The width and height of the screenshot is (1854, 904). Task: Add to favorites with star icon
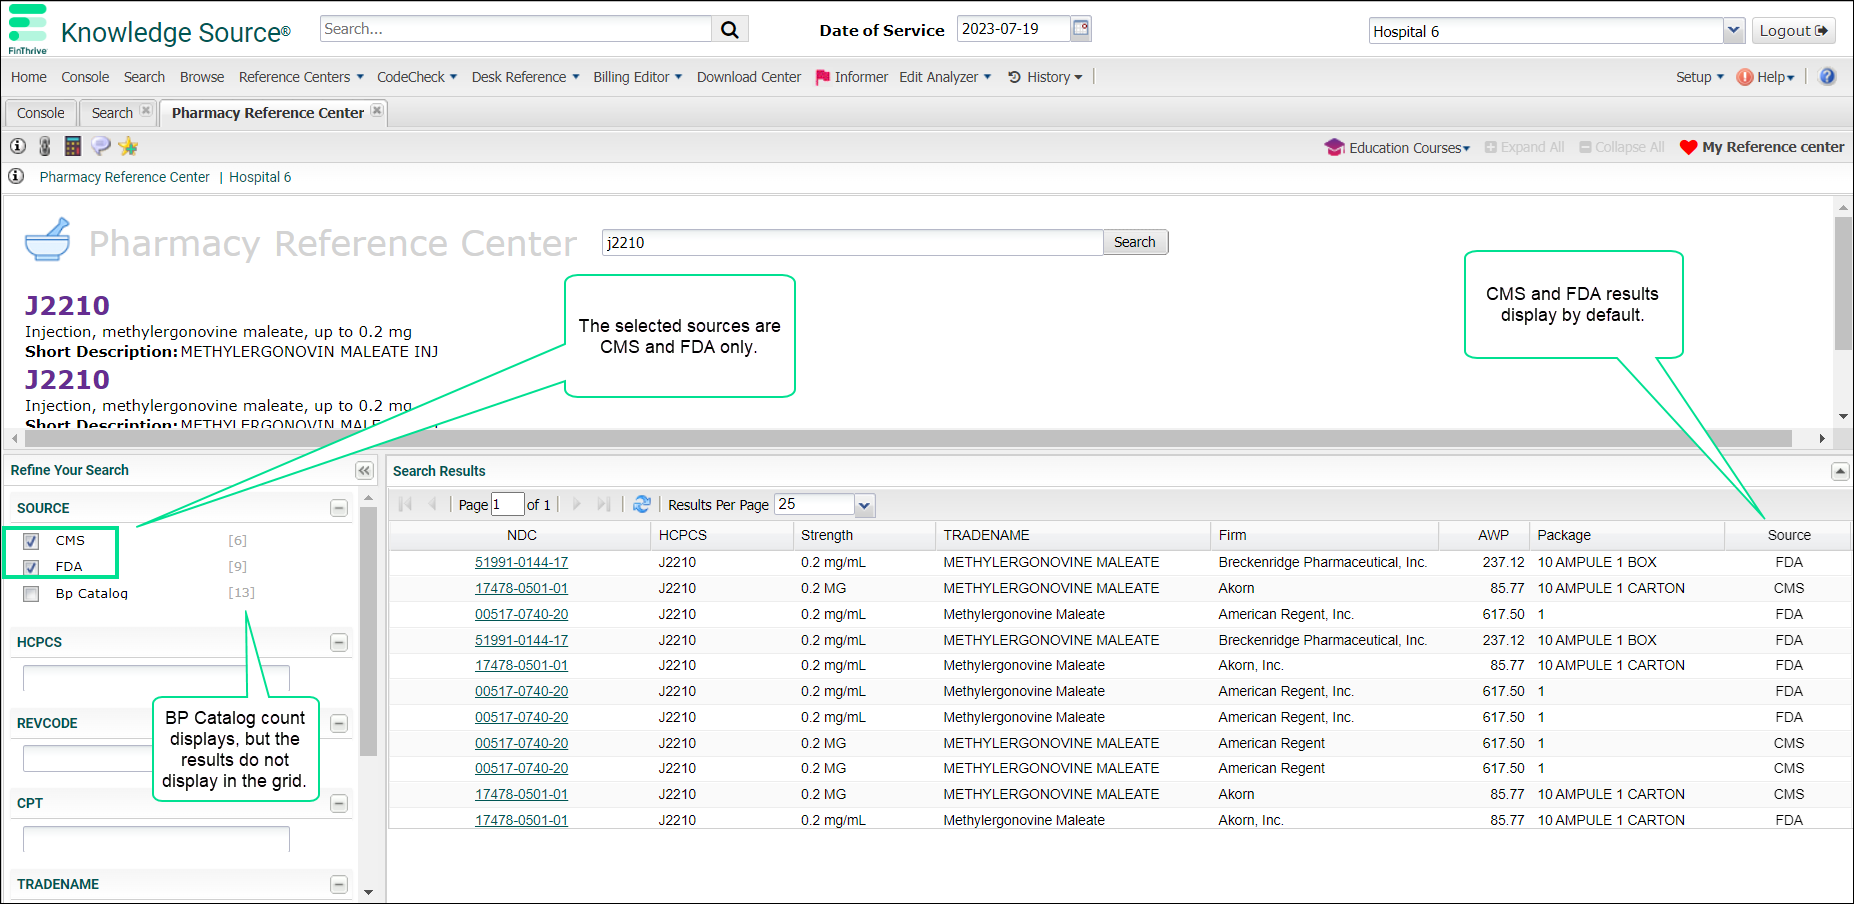[x=128, y=147]
